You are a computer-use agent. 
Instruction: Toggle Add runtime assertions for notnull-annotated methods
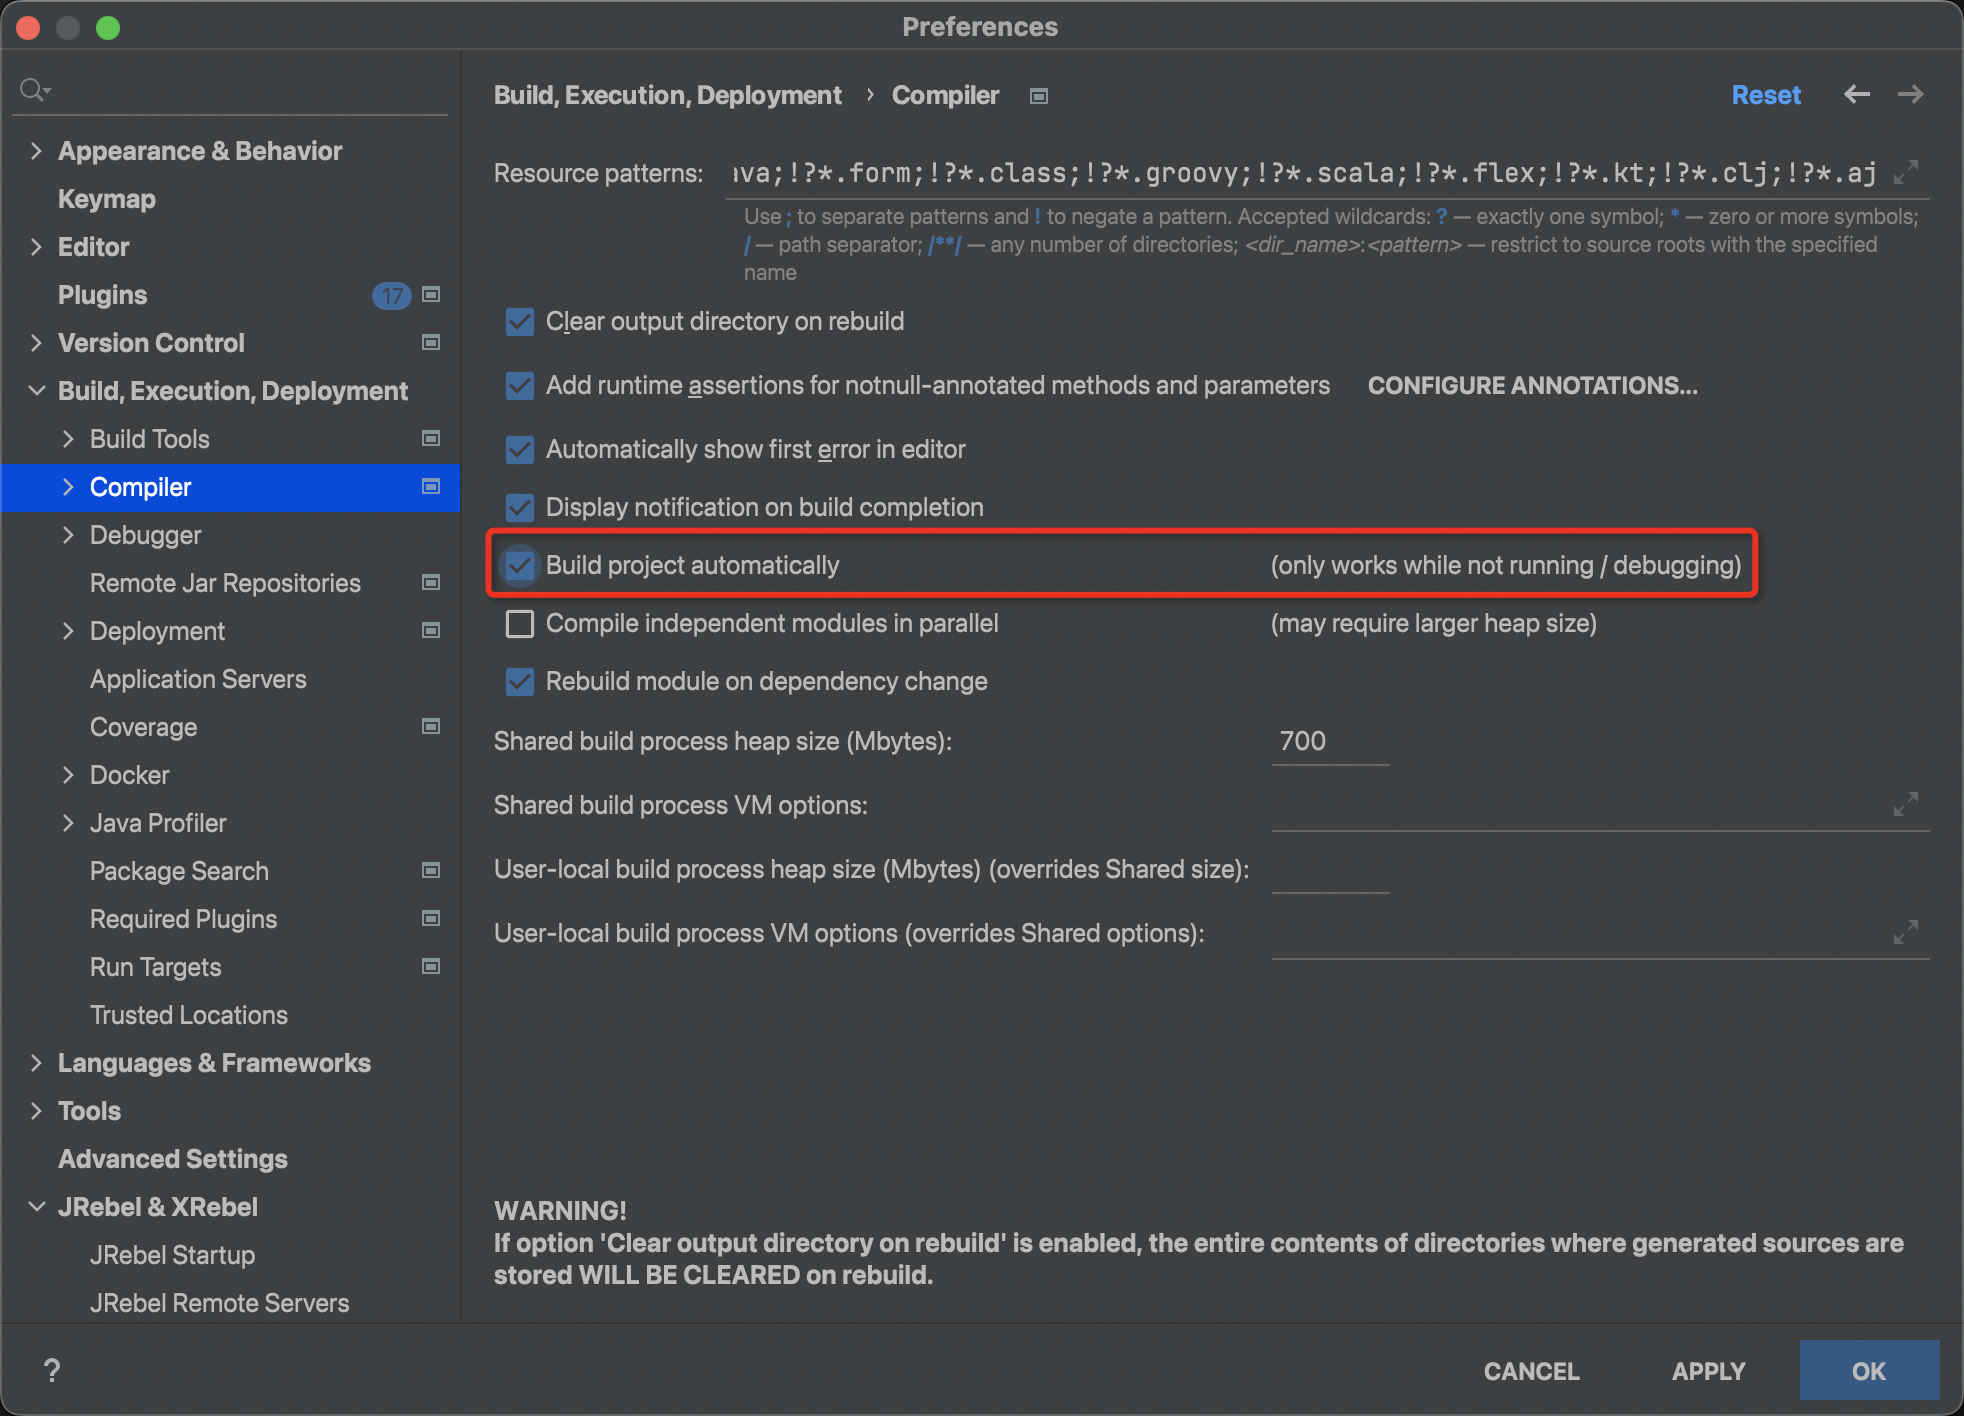520,386
